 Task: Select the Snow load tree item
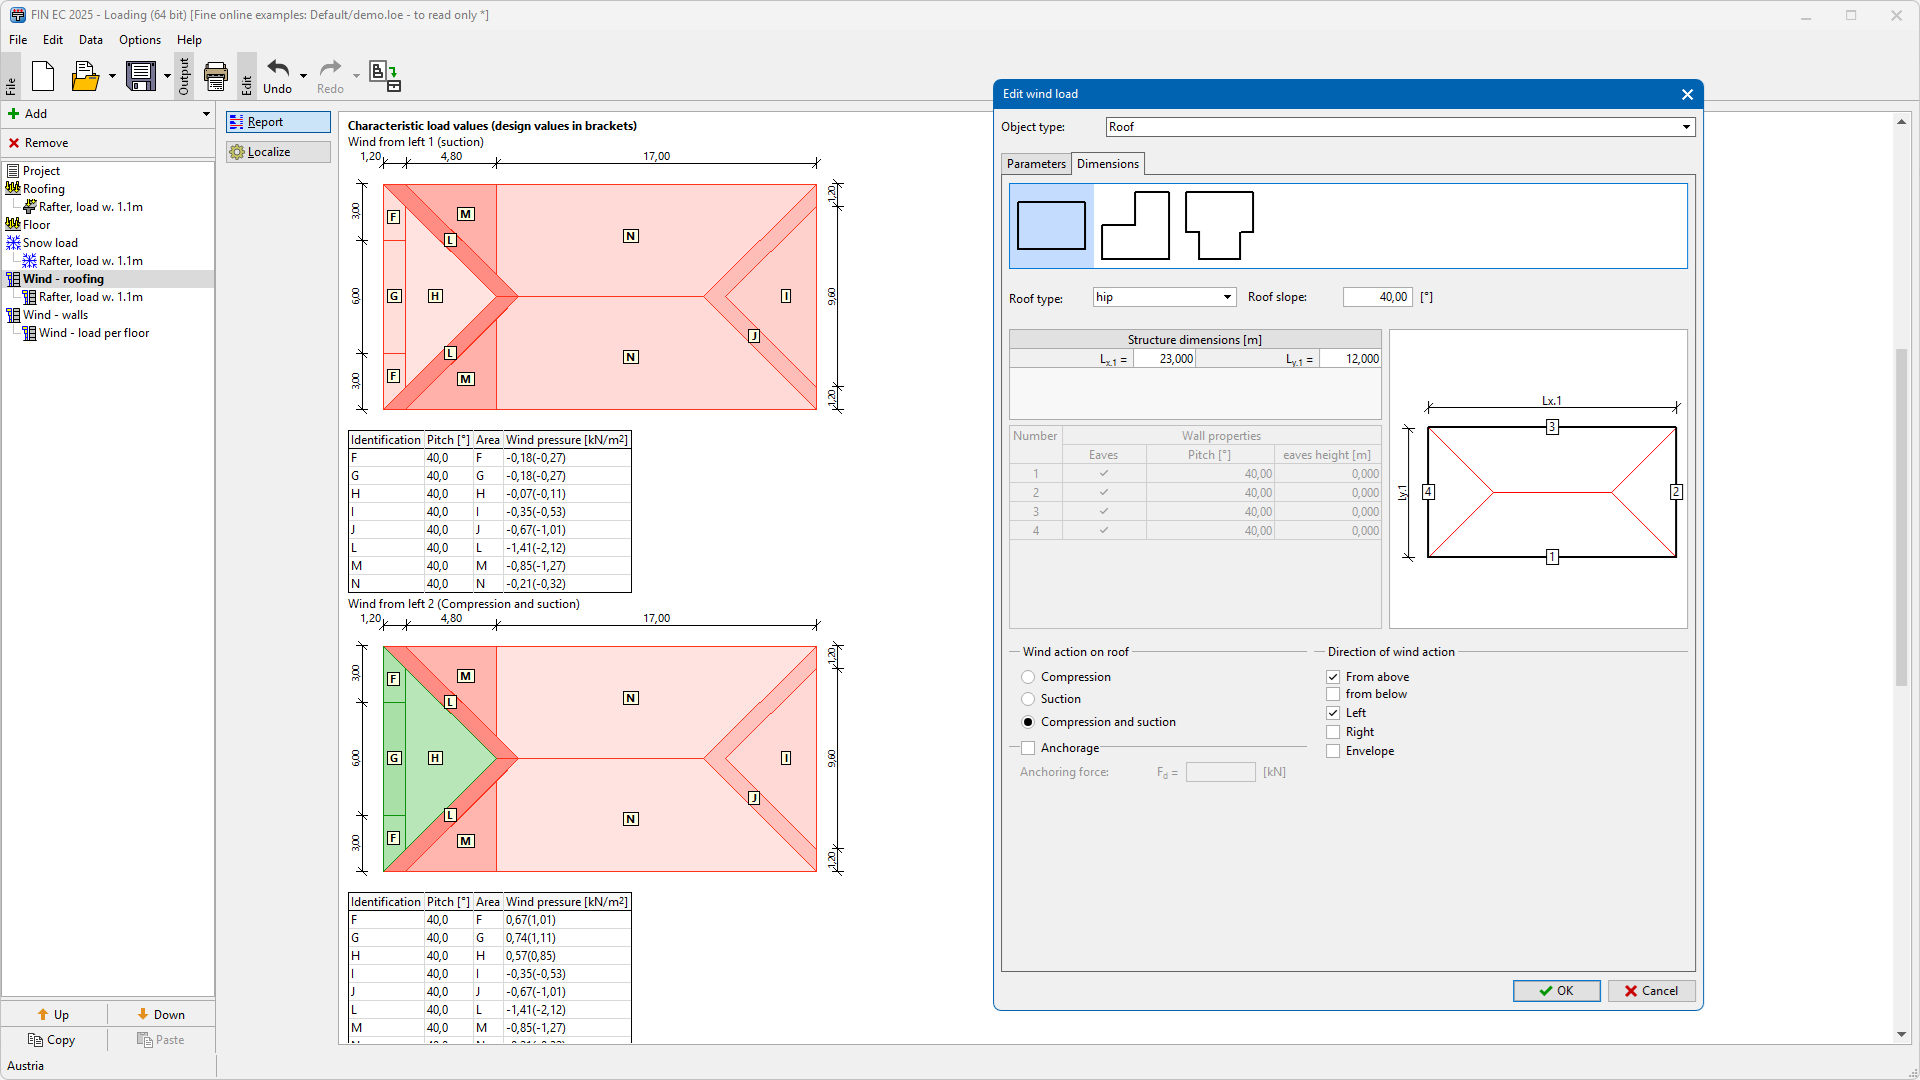[50, 243]
